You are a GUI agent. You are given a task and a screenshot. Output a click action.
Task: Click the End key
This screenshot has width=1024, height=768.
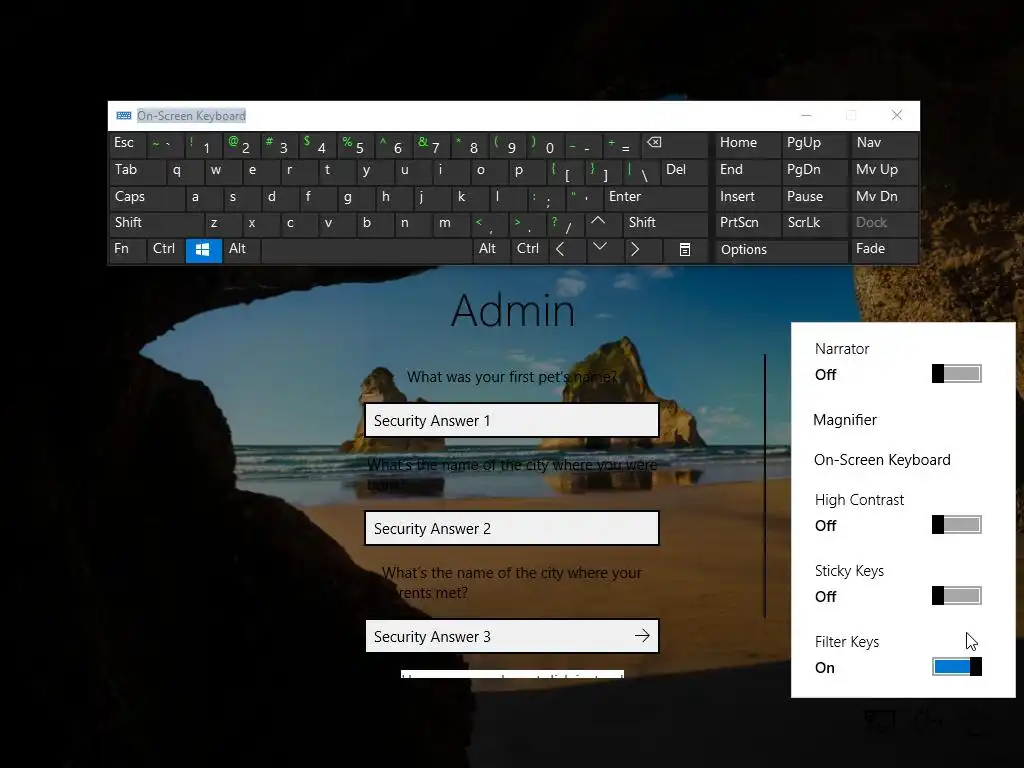coord(748,171)
